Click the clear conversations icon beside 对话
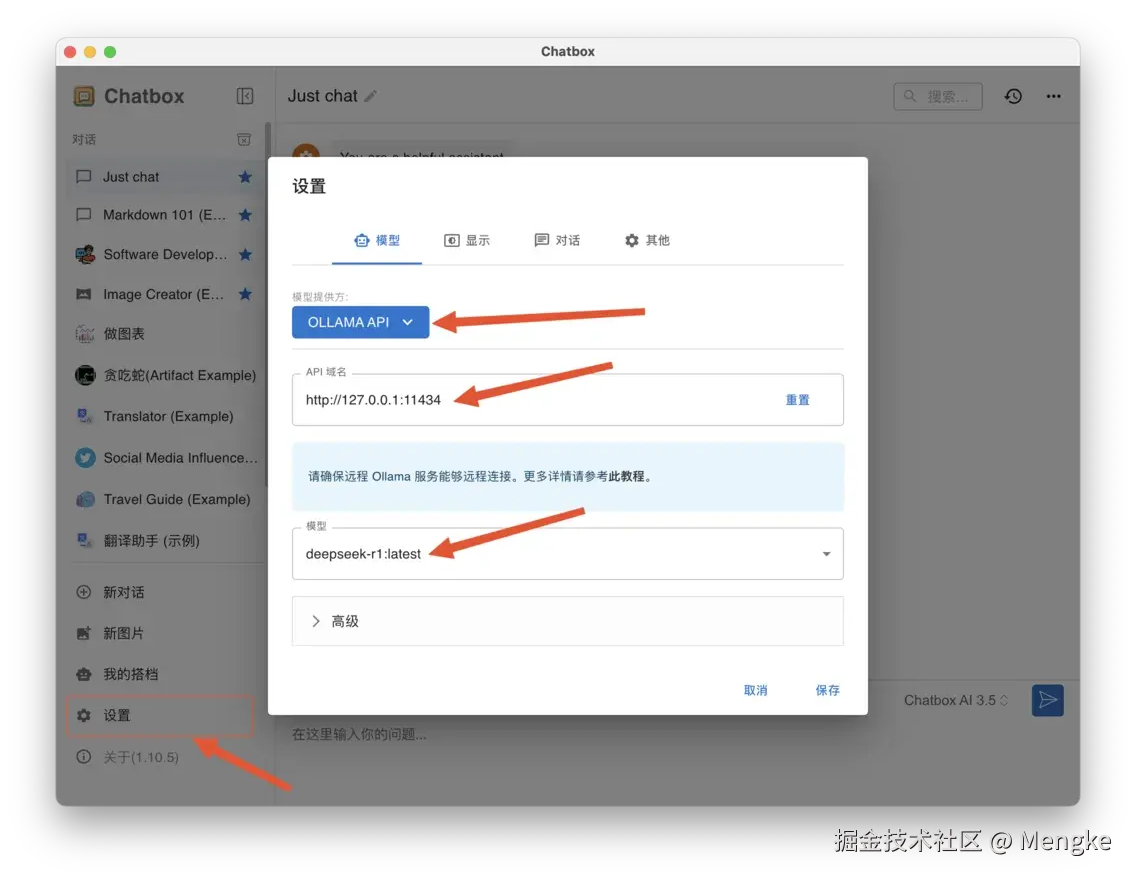Image resolution: width=1136 pixels, height=880 pixels. pos(244,139)
